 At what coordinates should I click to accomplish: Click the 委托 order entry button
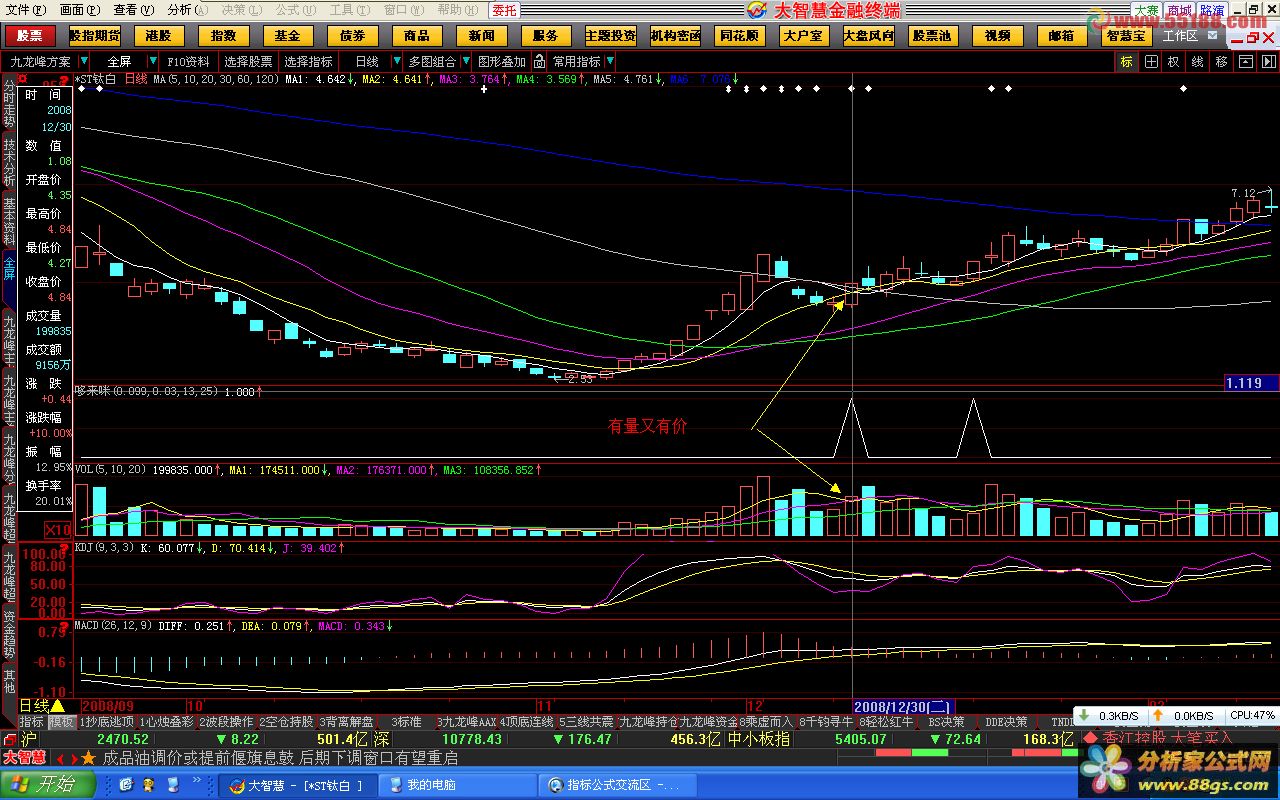(505, 10)
